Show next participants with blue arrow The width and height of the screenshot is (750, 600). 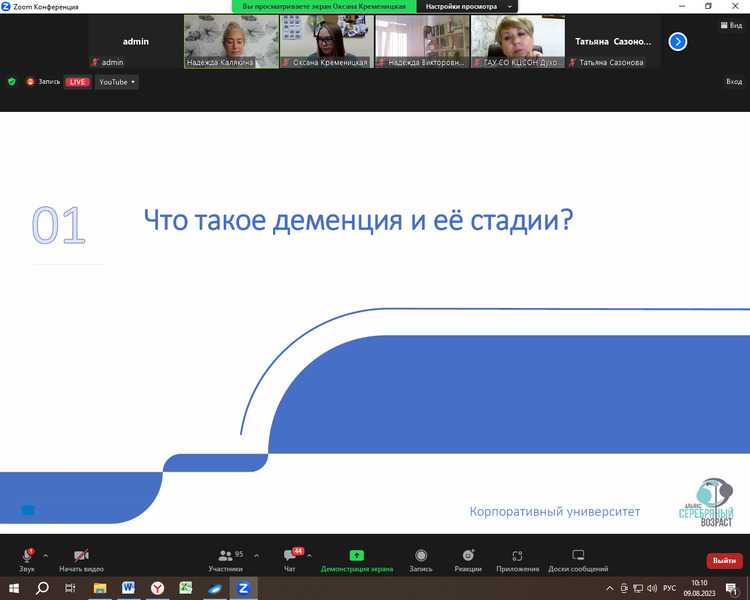coord(678,42)
